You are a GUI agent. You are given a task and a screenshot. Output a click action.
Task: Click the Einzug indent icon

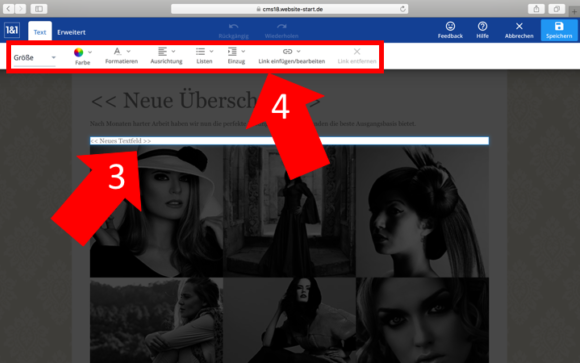232,51
